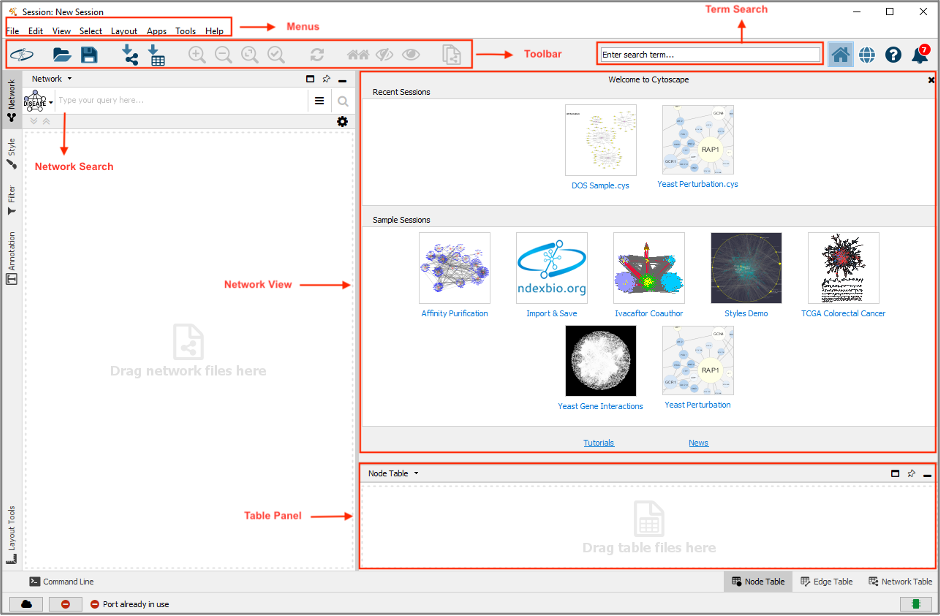Image resolution: width=940 pixels, height=616 pixels.
Task: Click the apply layout refresh icon
Action: 317,55
